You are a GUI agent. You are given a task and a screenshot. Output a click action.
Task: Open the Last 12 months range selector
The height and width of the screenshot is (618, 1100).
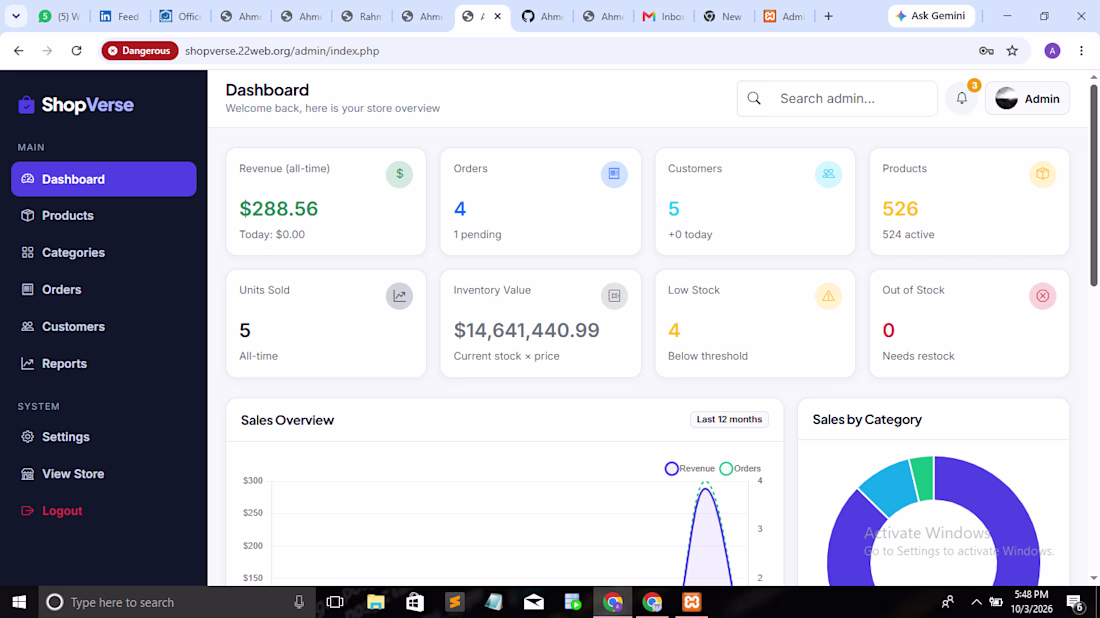tap(729, 419)
